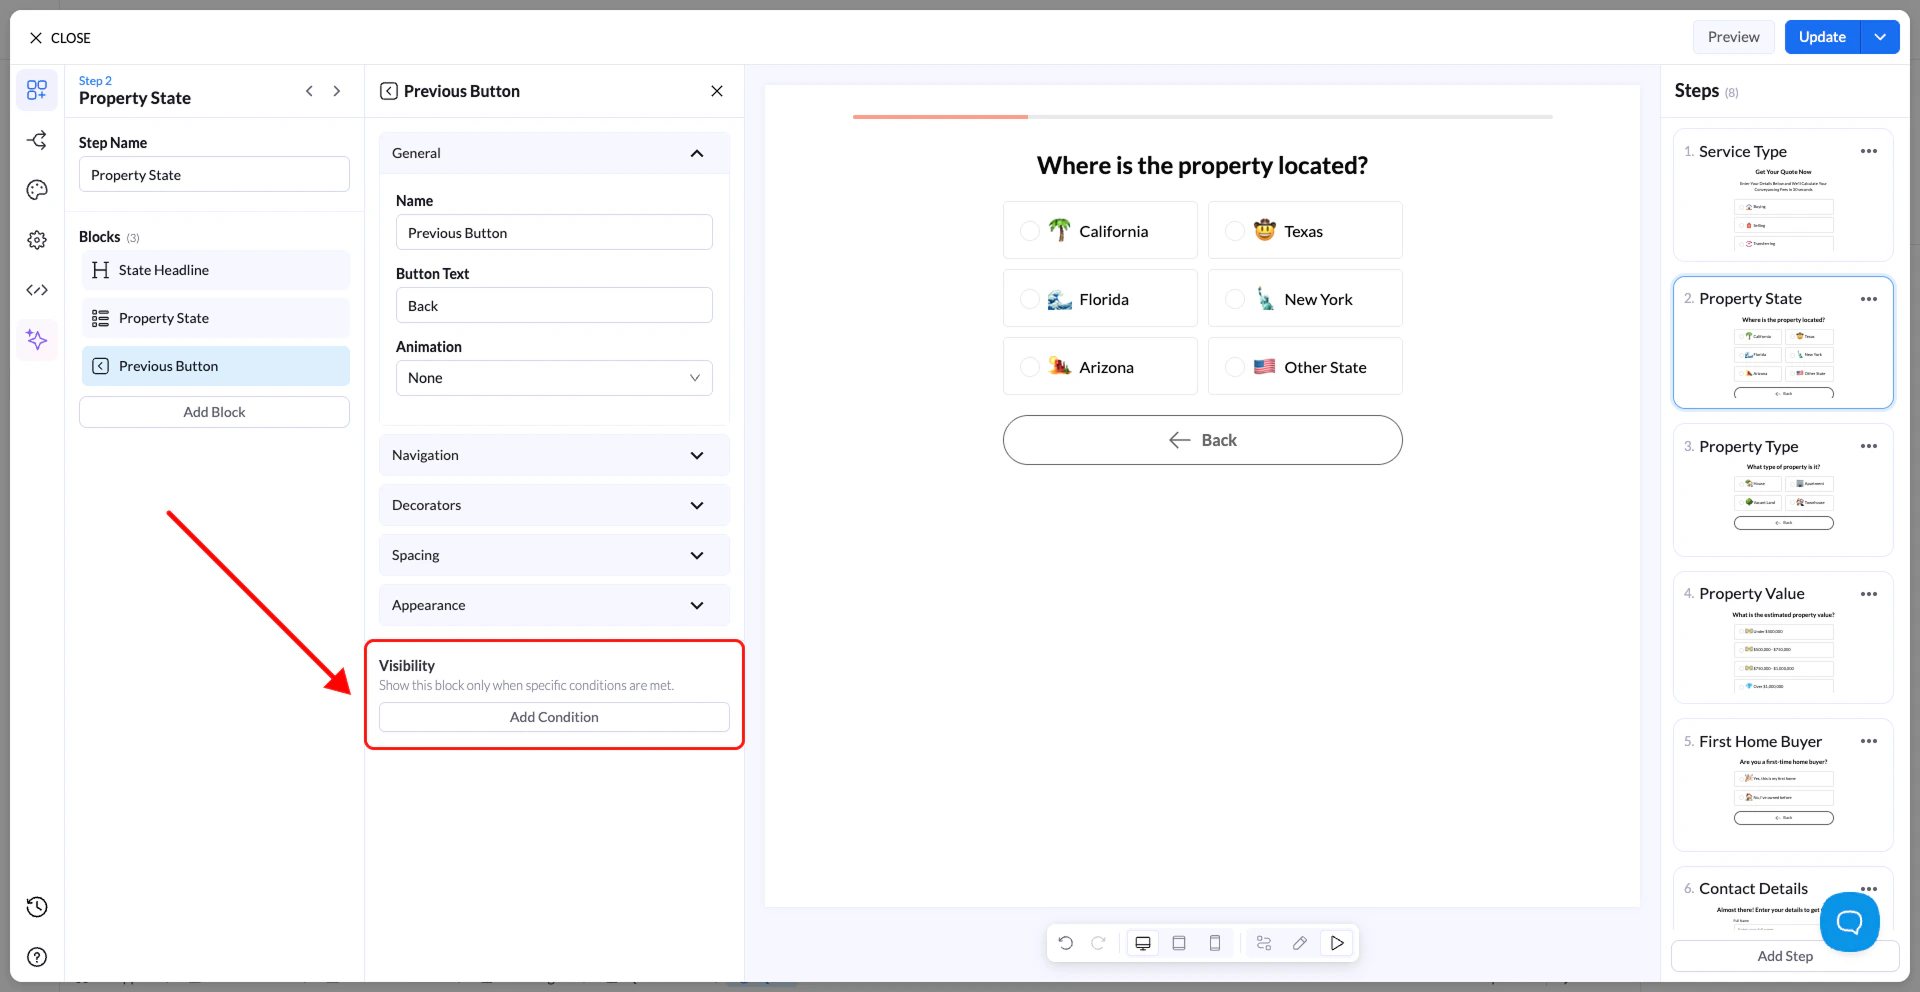Open the custom code icon in sidebar
This screenshot has height=992, width=1920.
tap(37, 290)
